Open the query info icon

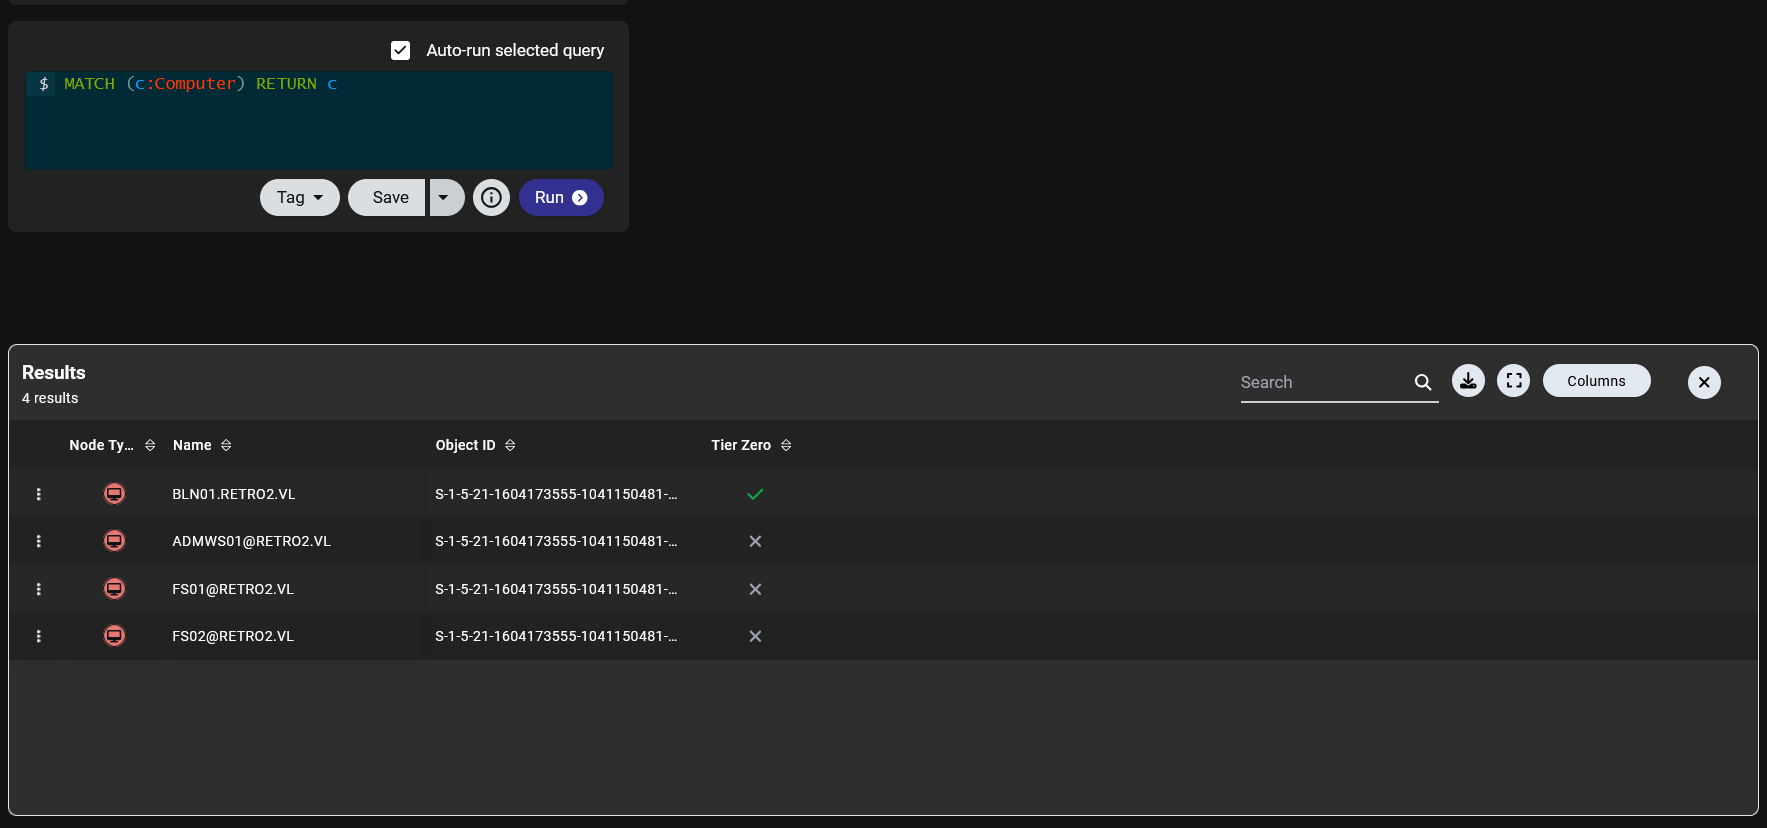[x=491, y=197]
